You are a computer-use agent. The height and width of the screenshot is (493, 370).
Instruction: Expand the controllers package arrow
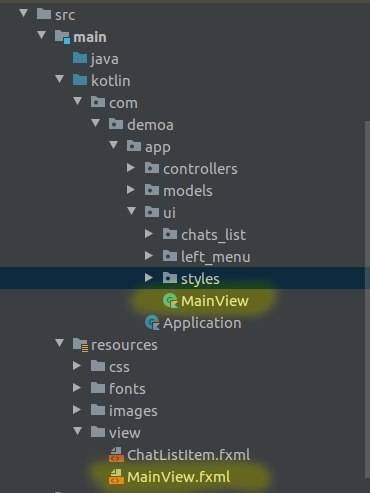click(131, 168)
